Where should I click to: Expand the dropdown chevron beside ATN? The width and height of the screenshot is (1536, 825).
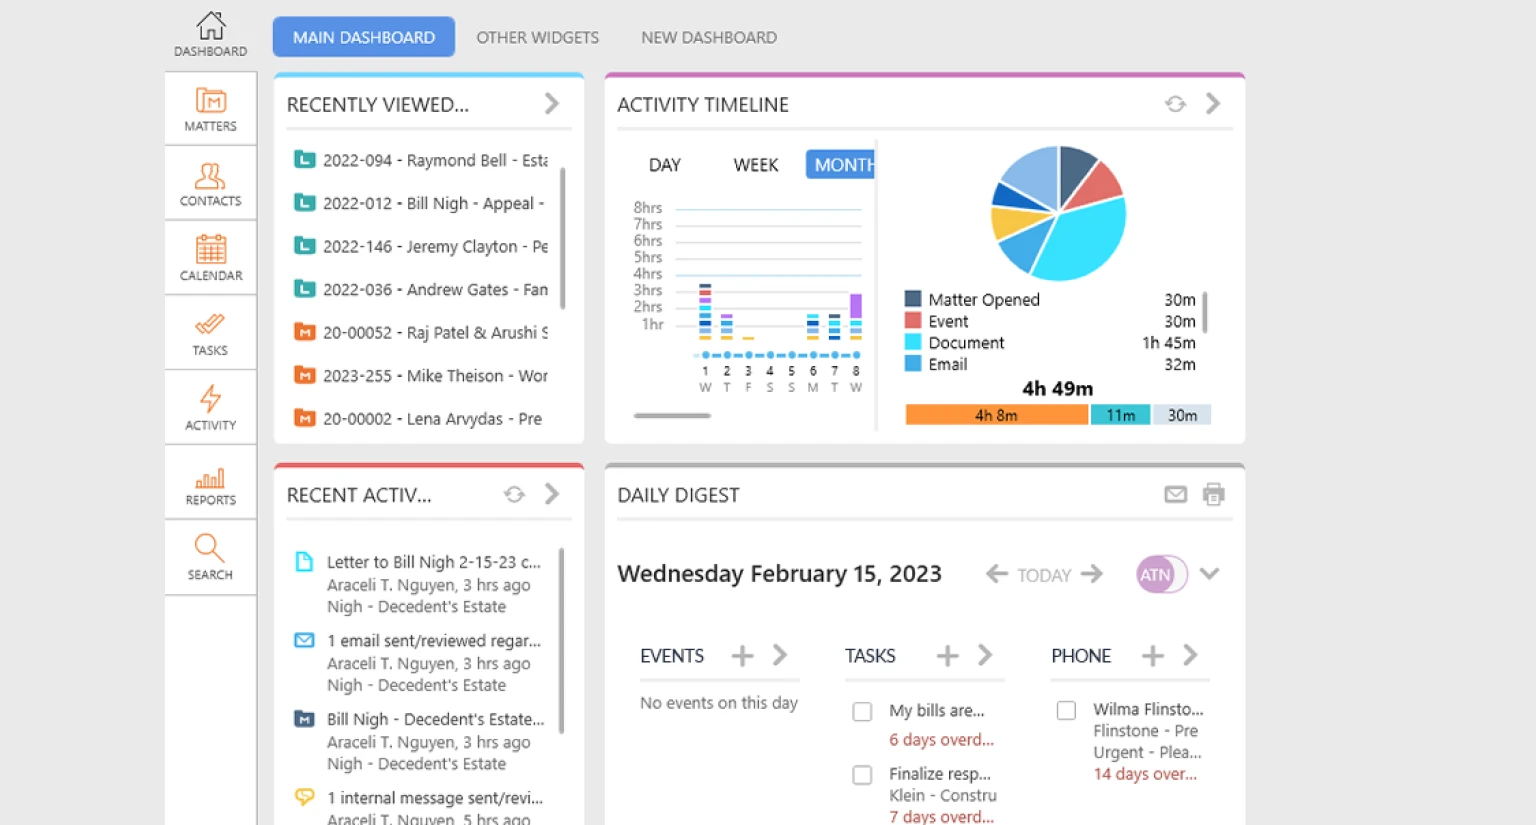coord(1209,574)
